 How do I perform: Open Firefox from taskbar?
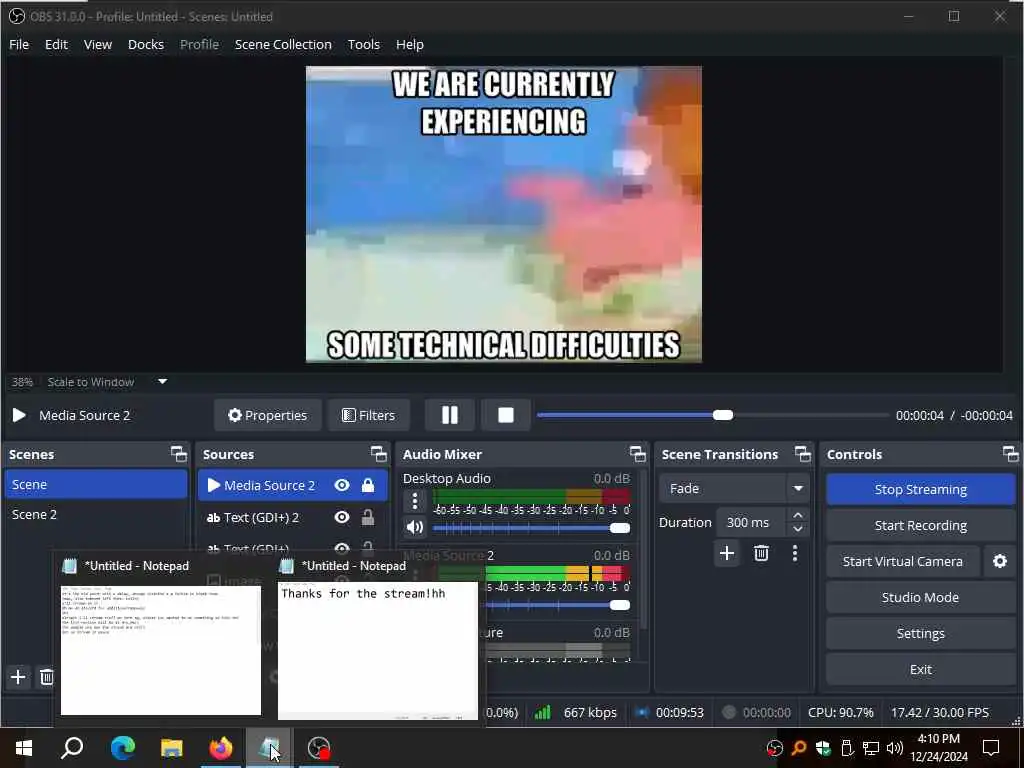tap(221, 748)
